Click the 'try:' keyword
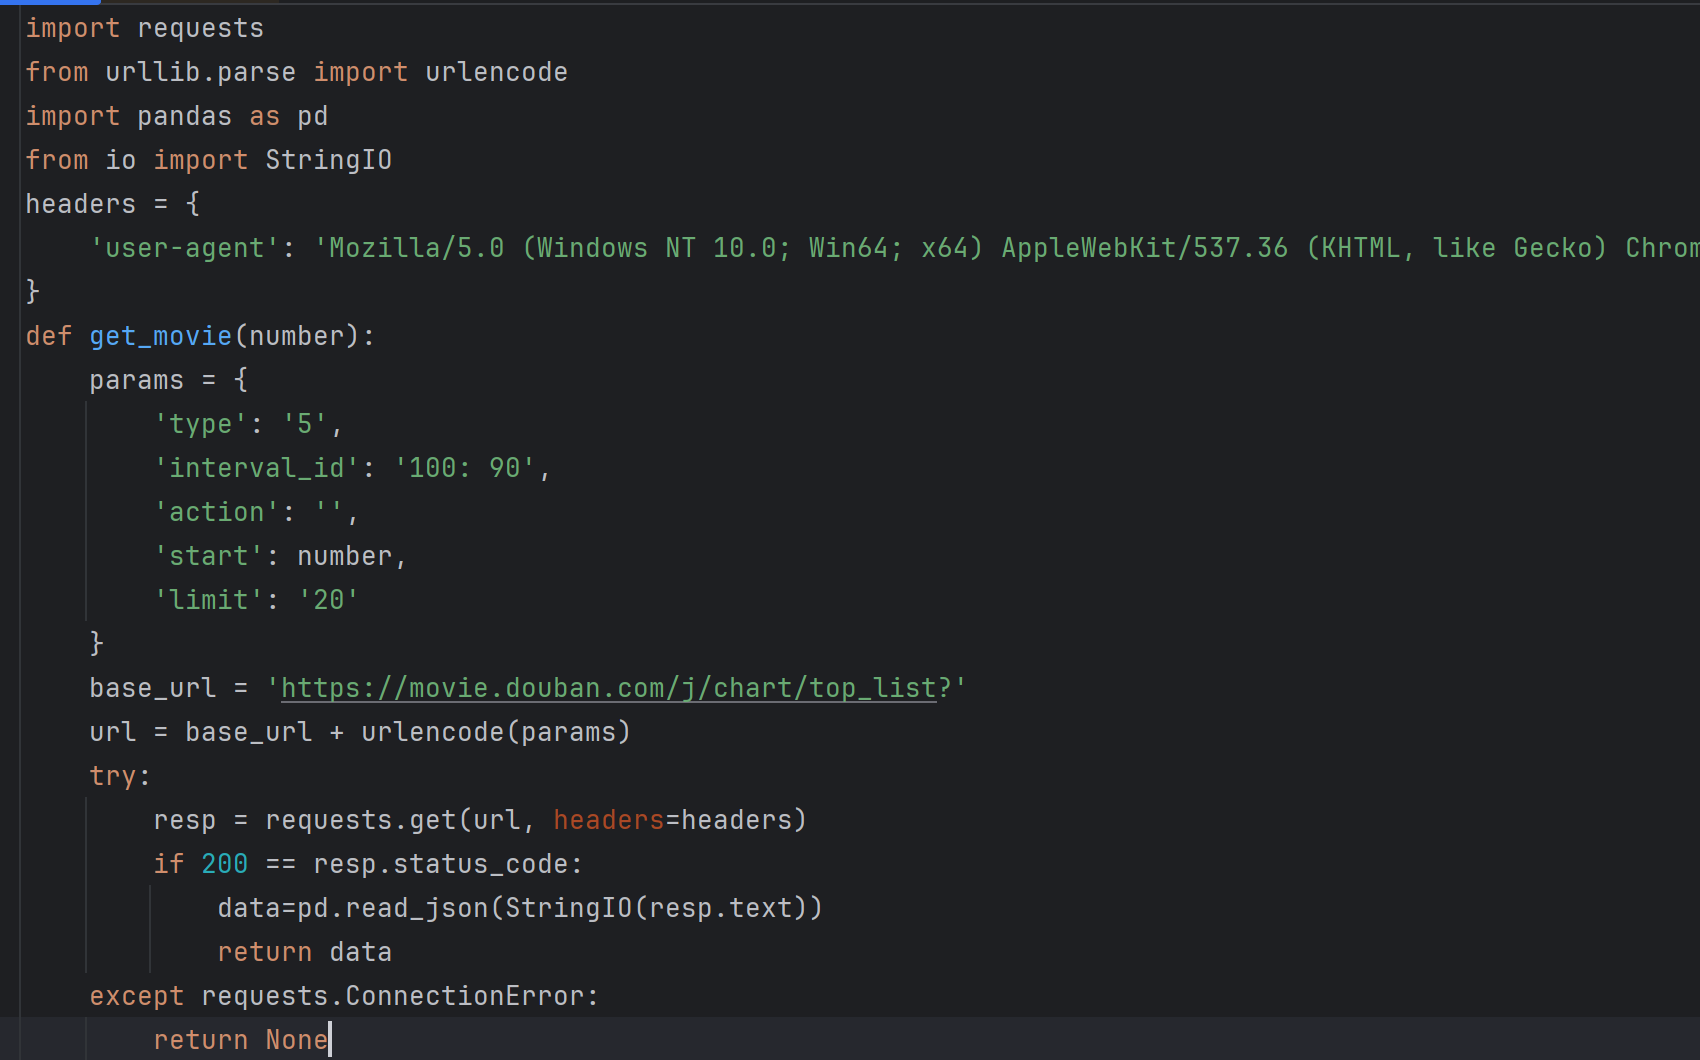Image resolution: width=1700 pixels, height=1060 pixels. [x=120, y=776]
